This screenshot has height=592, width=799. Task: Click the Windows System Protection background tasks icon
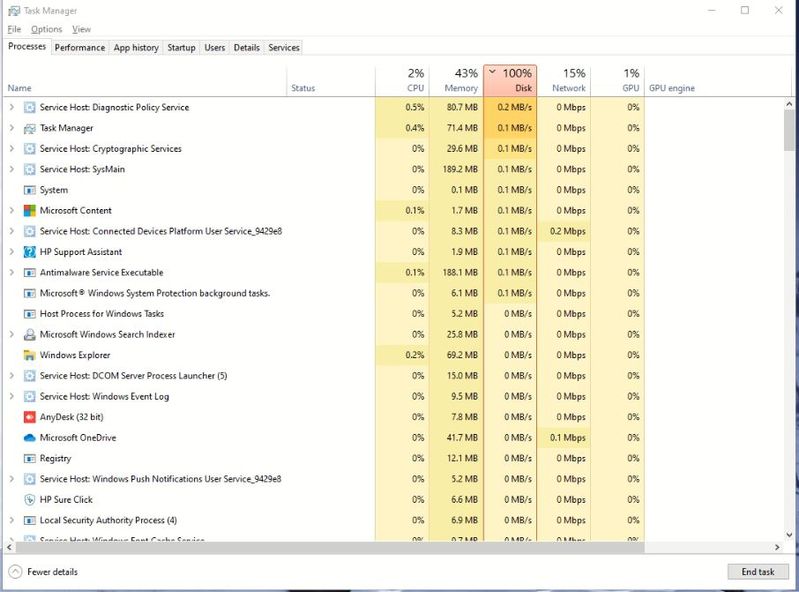point(30,293)
